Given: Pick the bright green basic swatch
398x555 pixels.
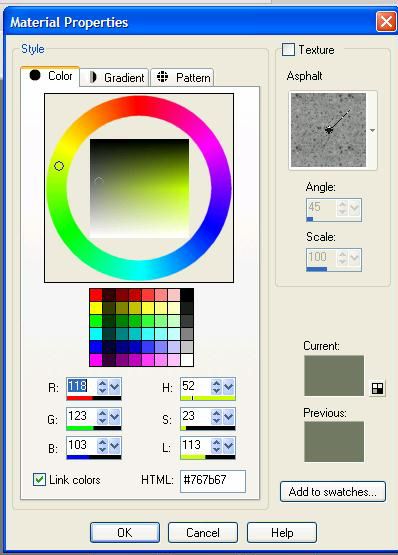Looking at the screenshot, I should pos(96,321).
